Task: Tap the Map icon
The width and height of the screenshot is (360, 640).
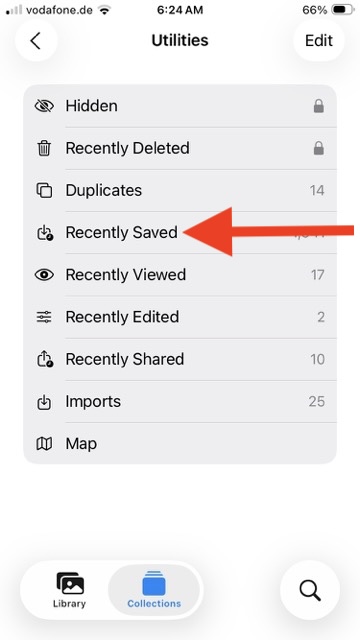Action: pyautogui.click(x=44, y=444)
